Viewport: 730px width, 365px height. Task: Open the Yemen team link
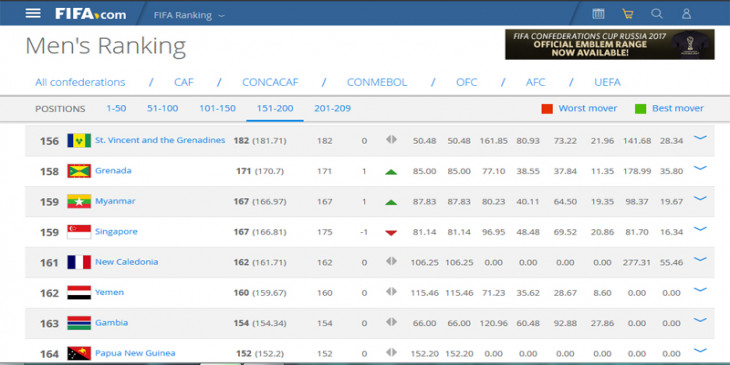tap(109, 292)
